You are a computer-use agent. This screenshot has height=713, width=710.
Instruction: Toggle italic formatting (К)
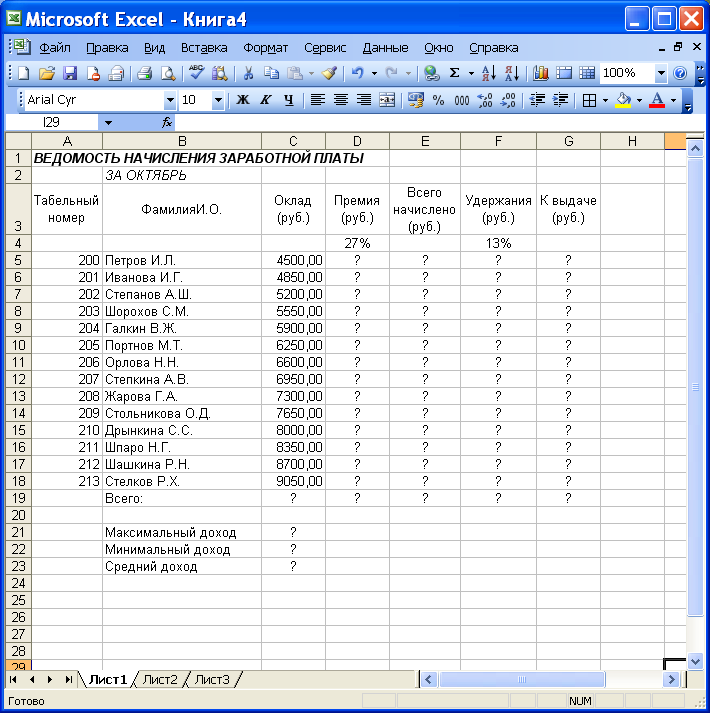point(266,100)
